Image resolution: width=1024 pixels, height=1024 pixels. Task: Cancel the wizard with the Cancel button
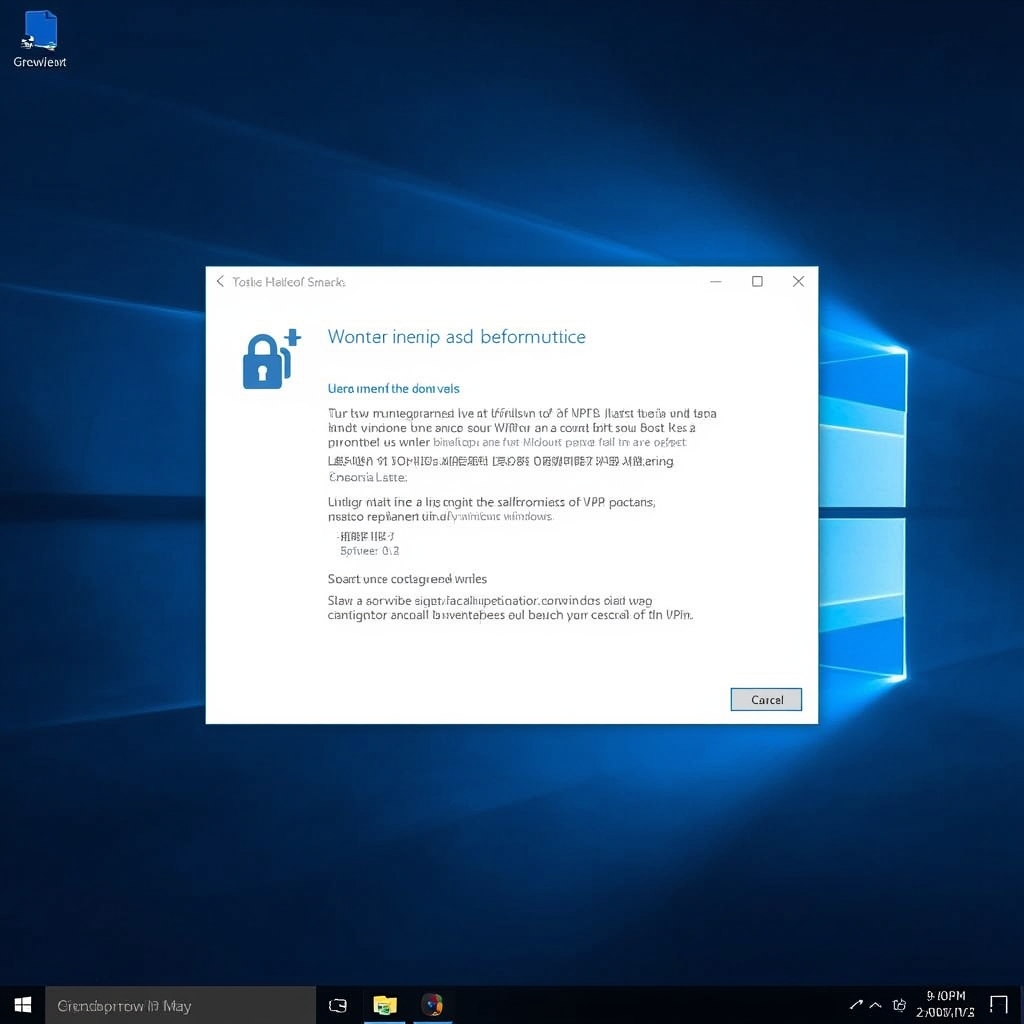click(x=766, y=699)
